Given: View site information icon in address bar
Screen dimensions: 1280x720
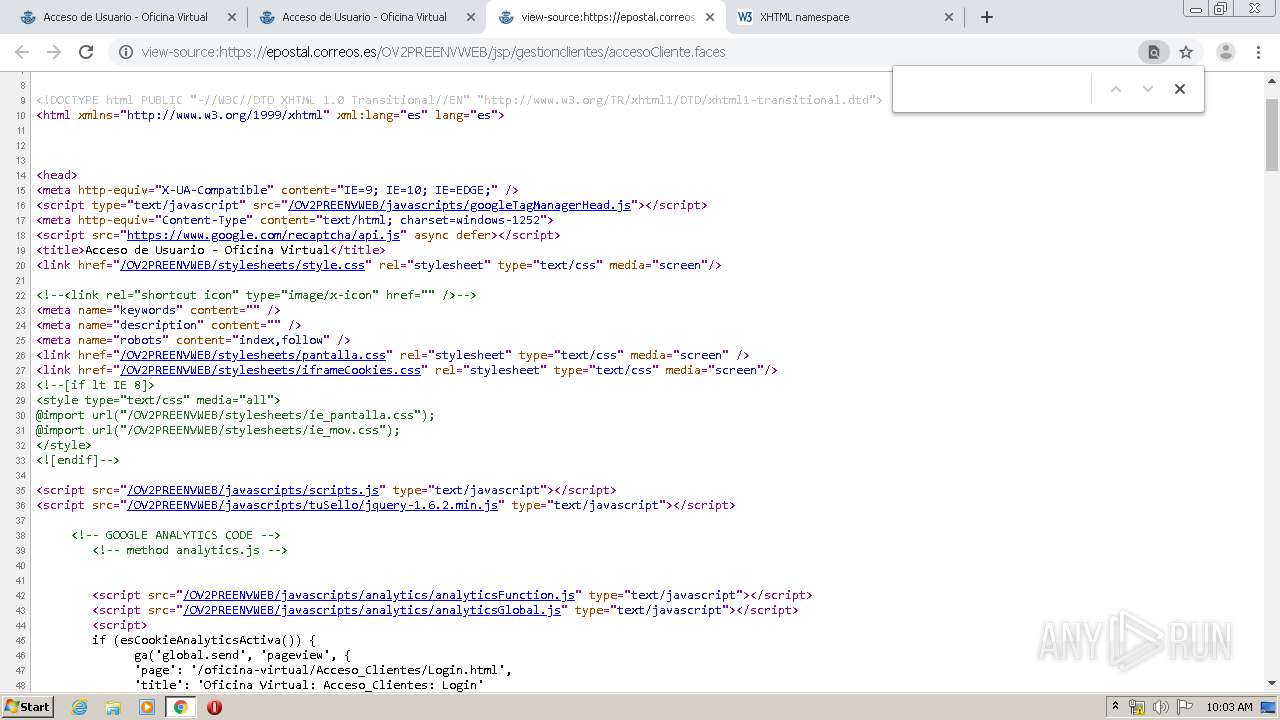Looking at the screenshot, I should [126, 52].
